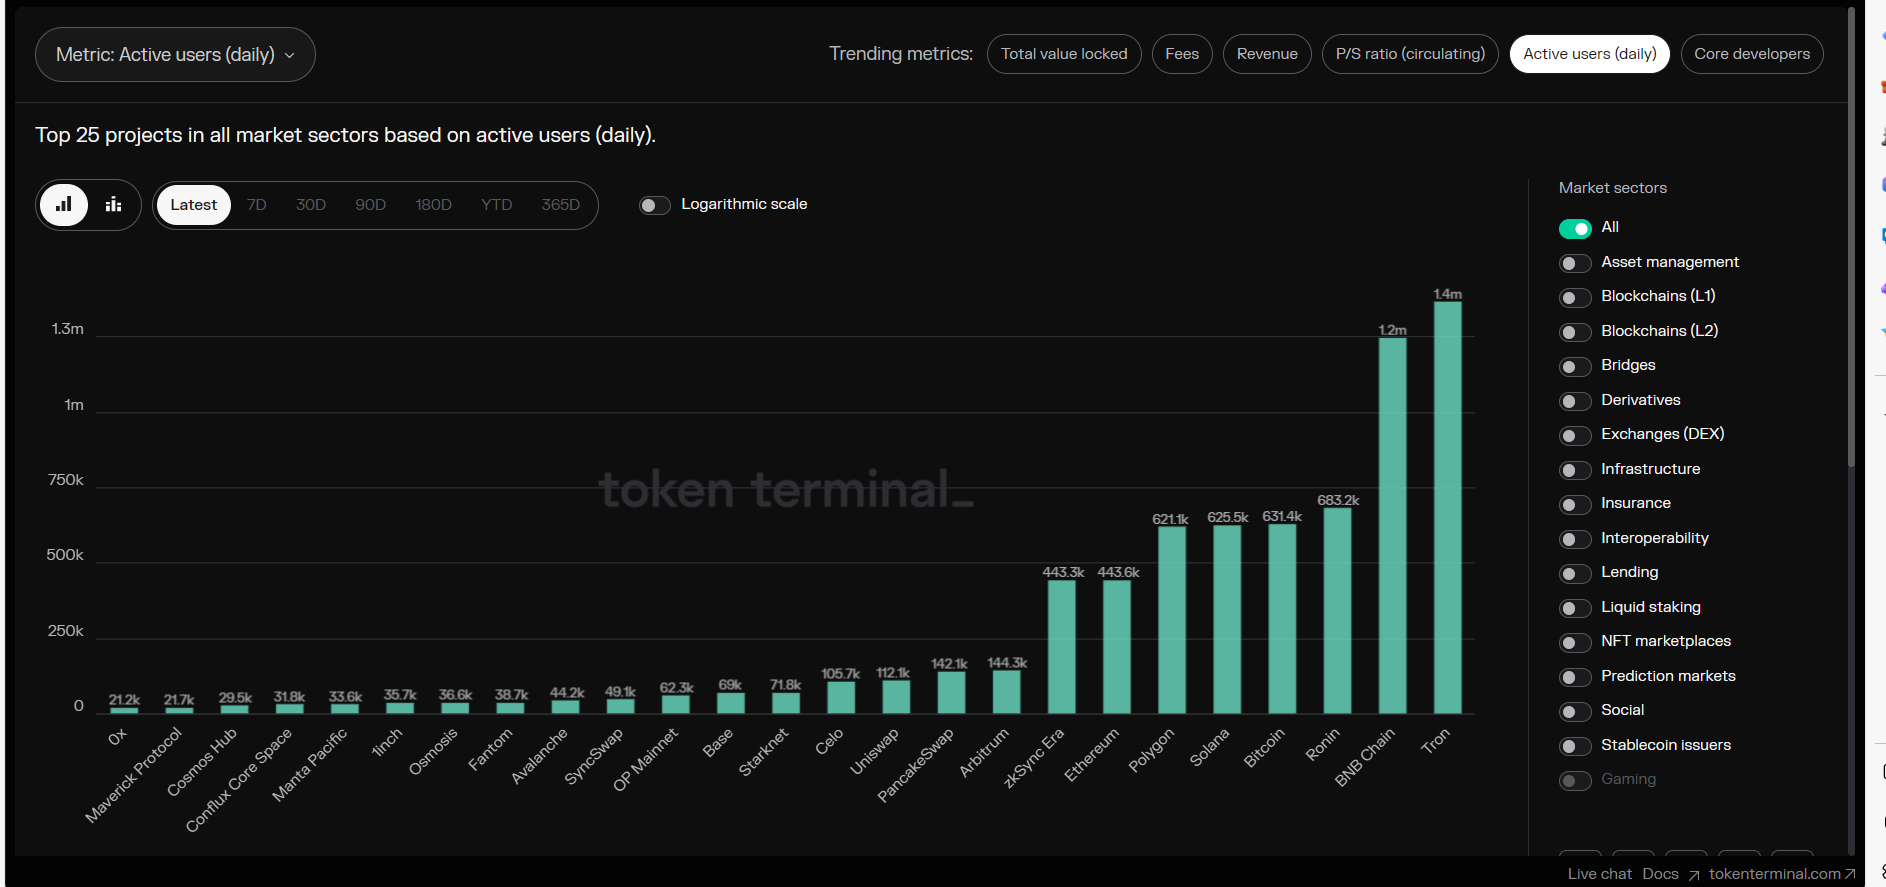The image size is (1886, 887).
Task: Switch to the stacked bar chart icon
Action: [113, 205]
